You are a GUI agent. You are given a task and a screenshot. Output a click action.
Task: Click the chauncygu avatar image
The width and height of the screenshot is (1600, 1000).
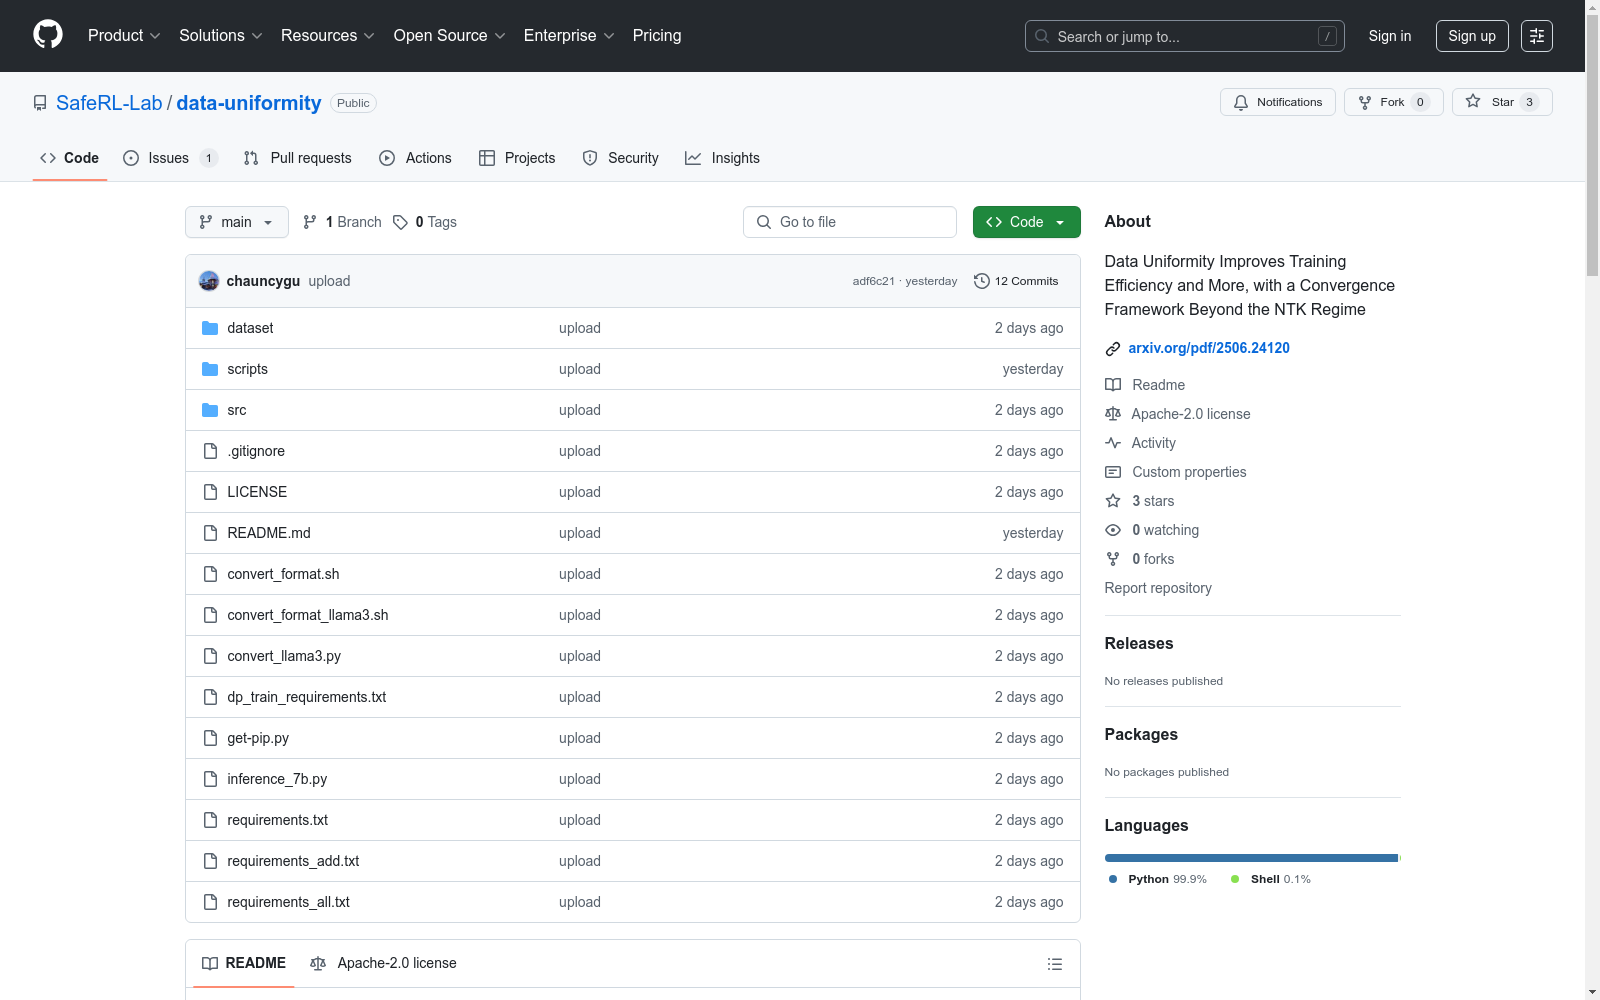pyautogui.click(x=209, y=281)
